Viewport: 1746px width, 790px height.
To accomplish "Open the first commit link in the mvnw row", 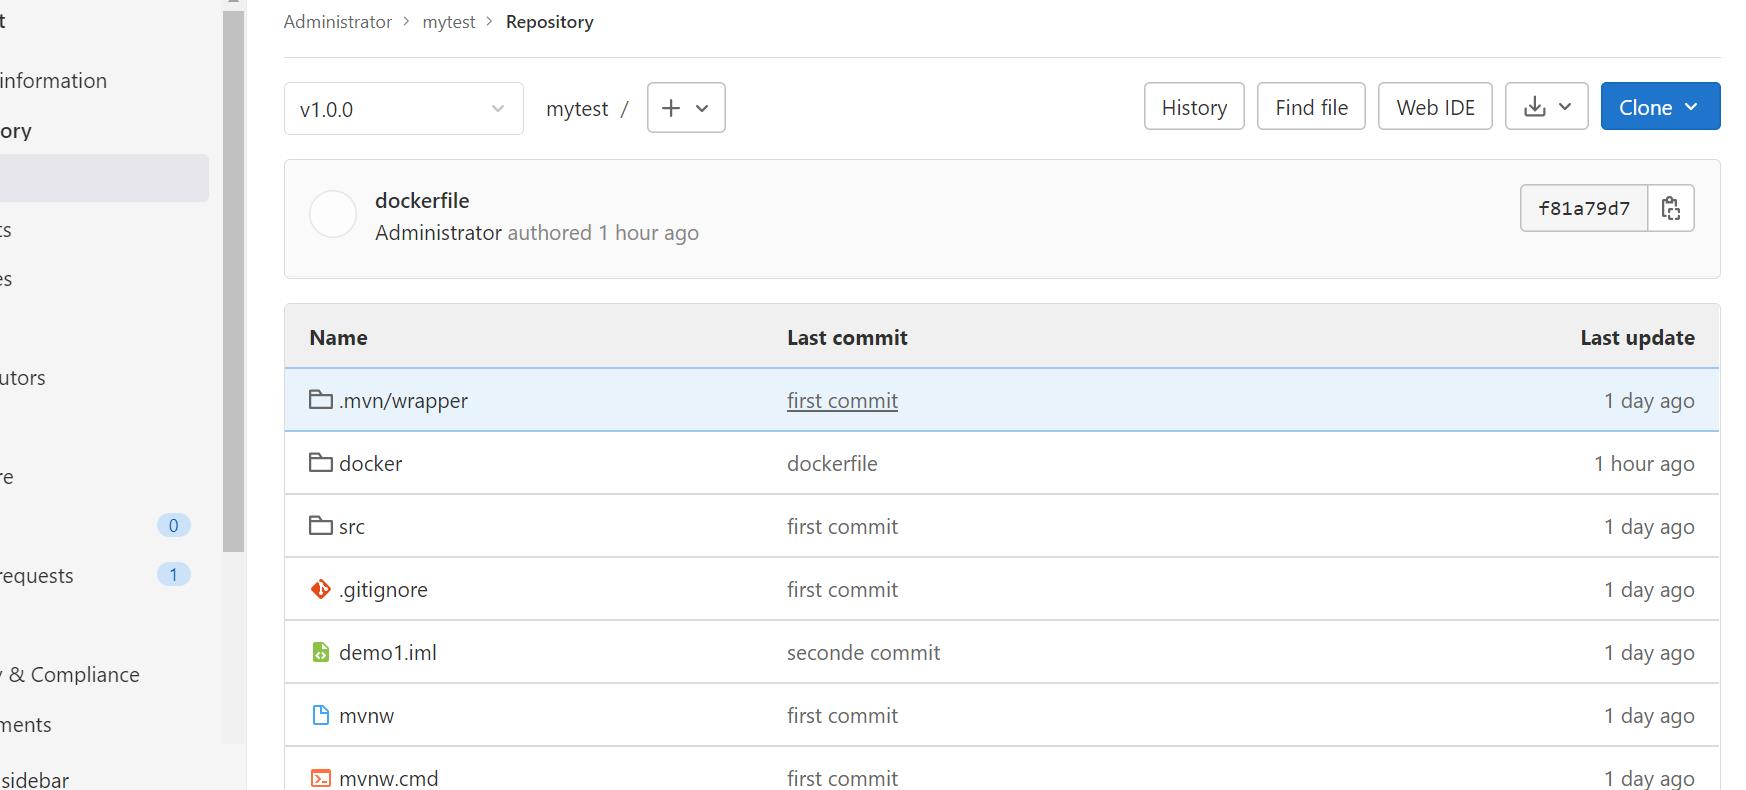I will 842,716.
